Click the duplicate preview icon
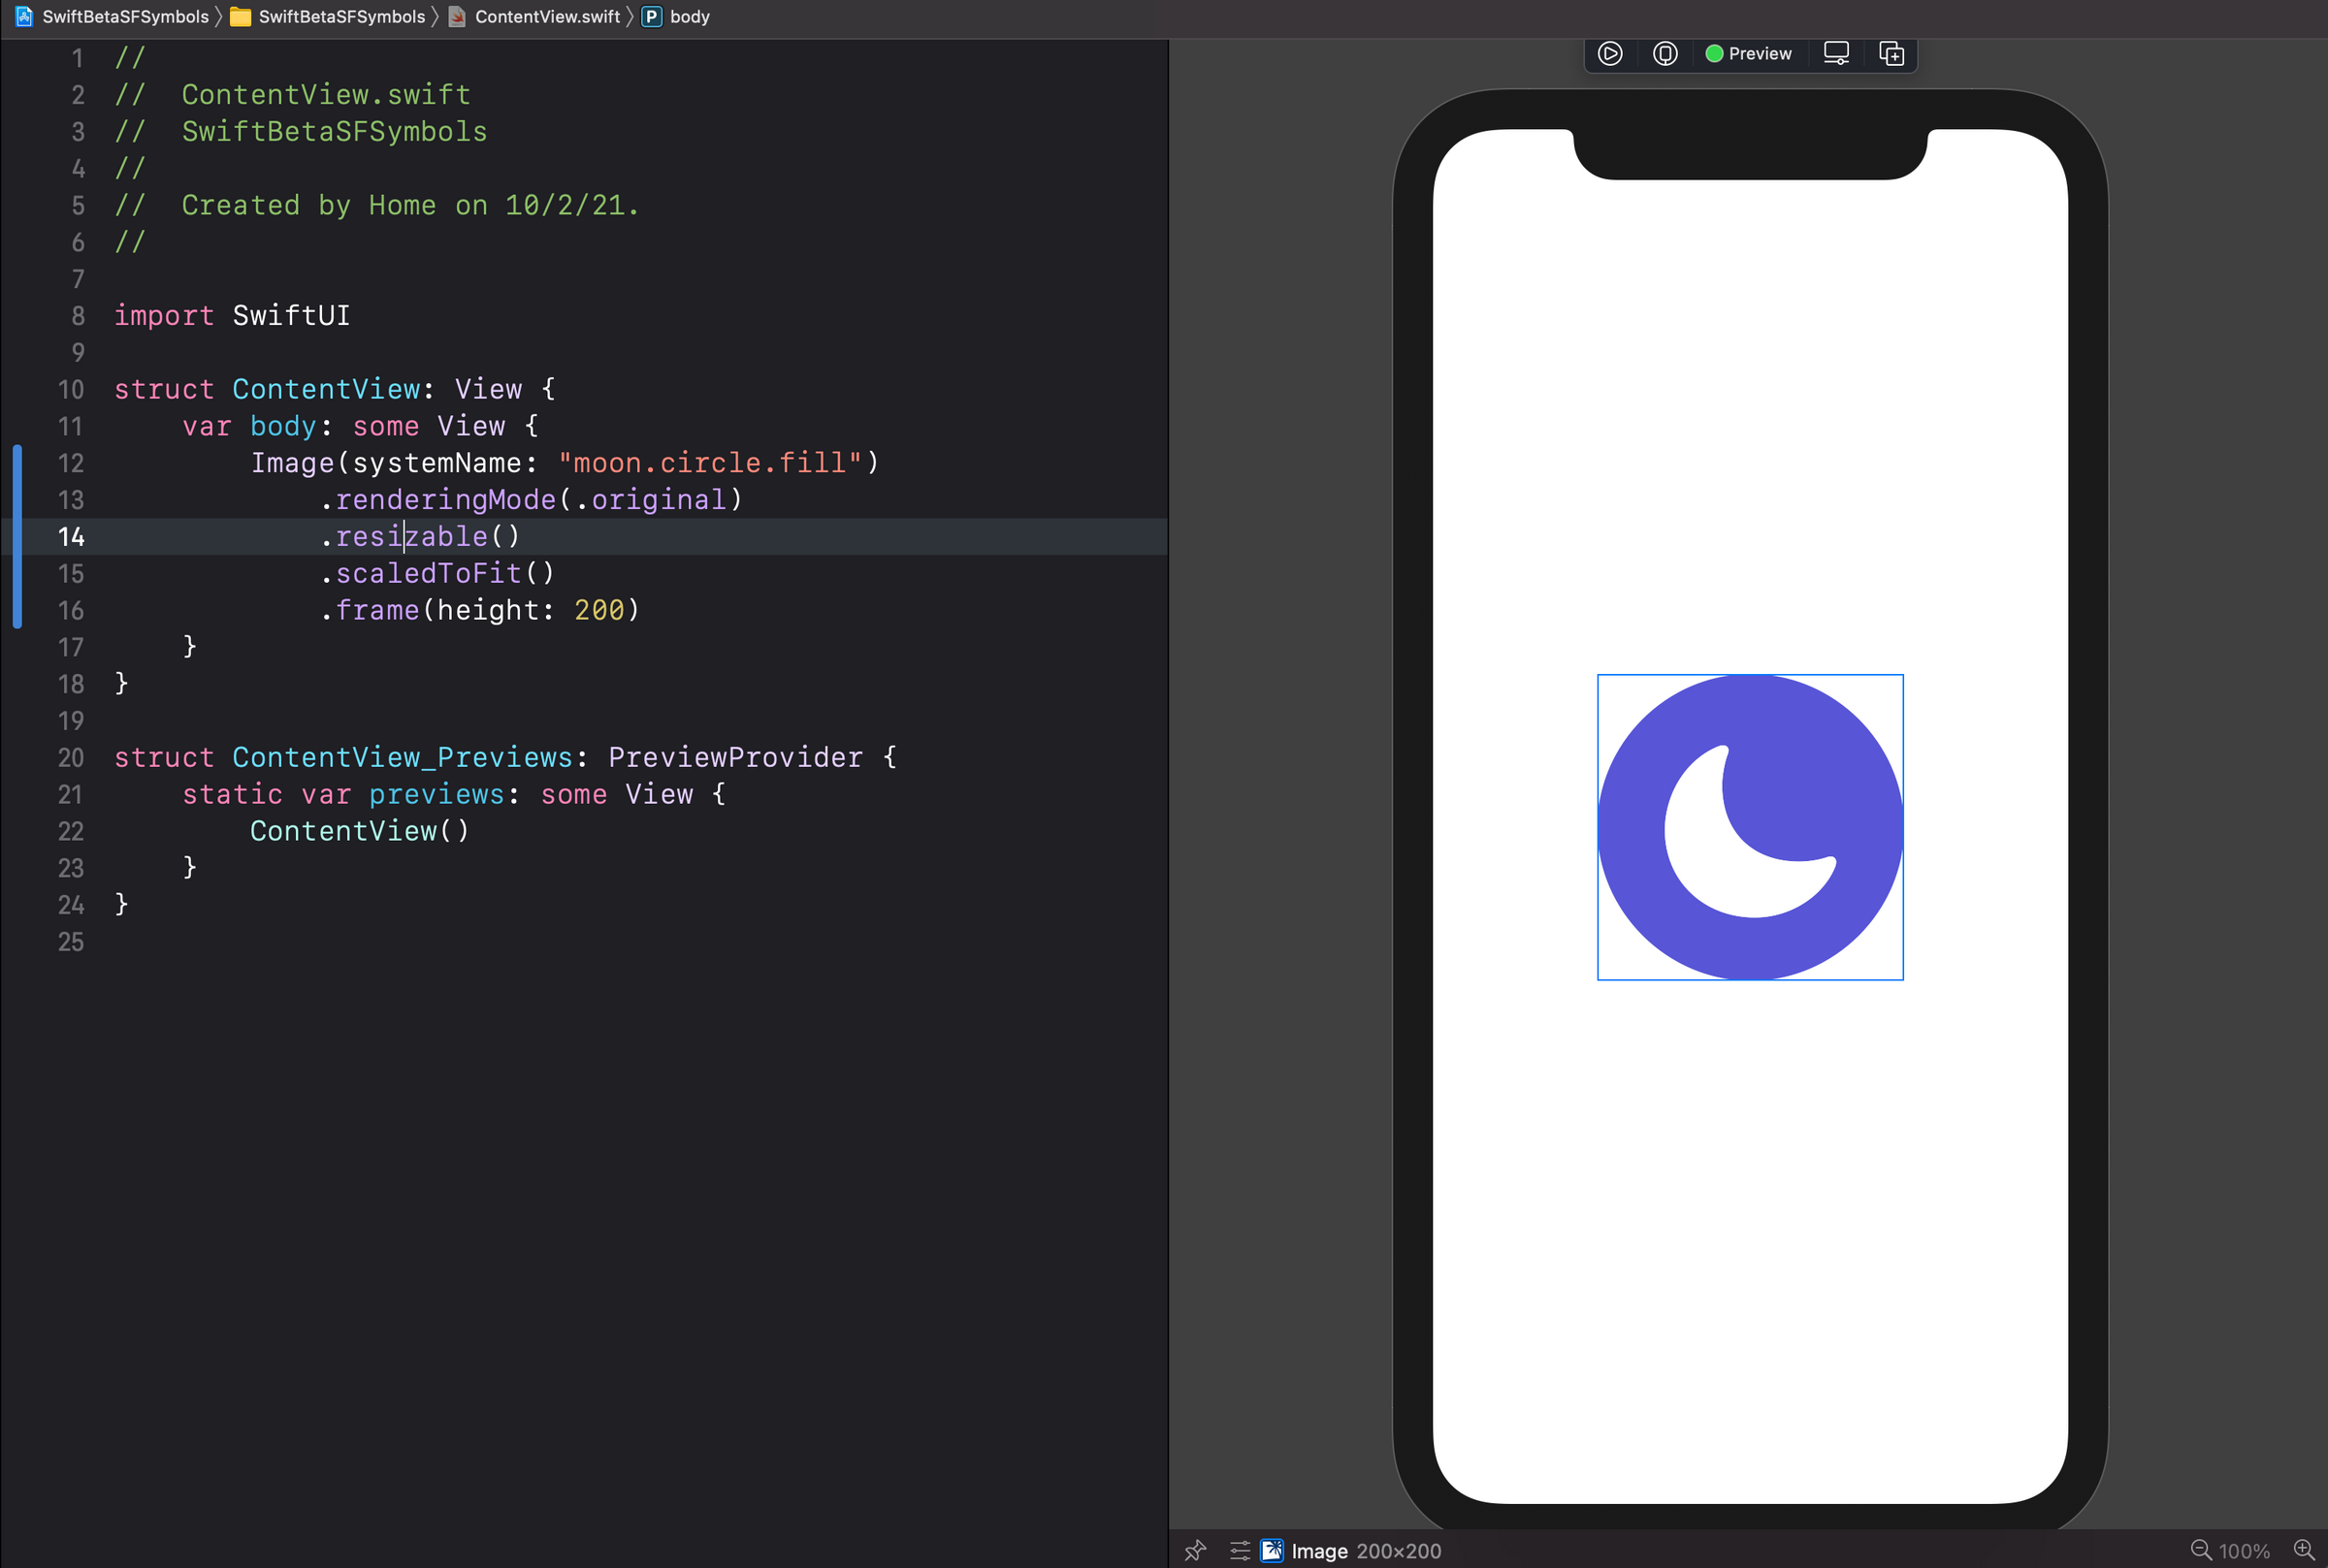The image size is (2328, 1568). click(x=1890, y=53)
